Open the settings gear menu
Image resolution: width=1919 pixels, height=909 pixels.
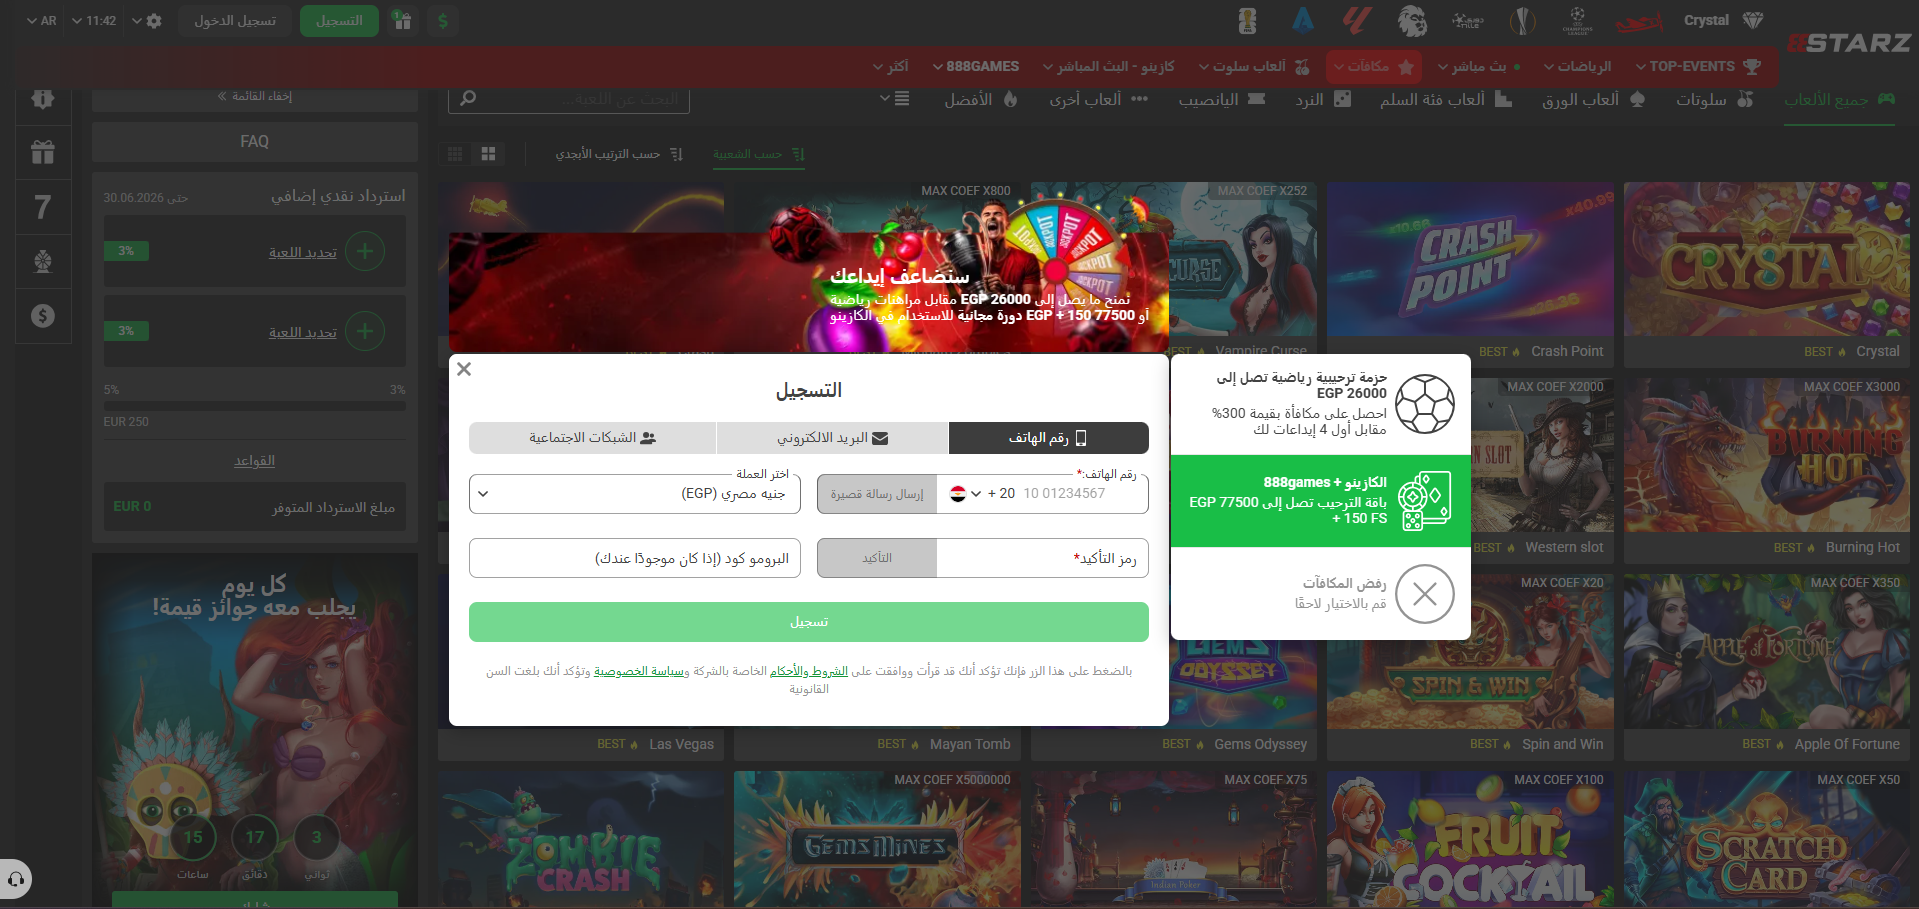pyautogui.click(x=147, y=21)
